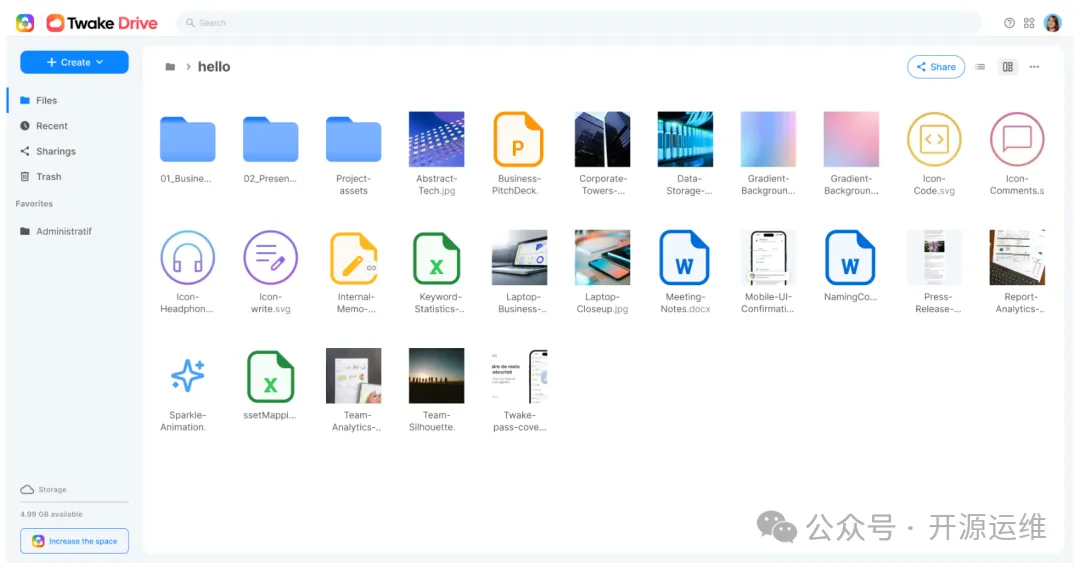Click the help question mark icon
The height and width of the screenshot is (570, 1080).
click(x=1009, y=23)
